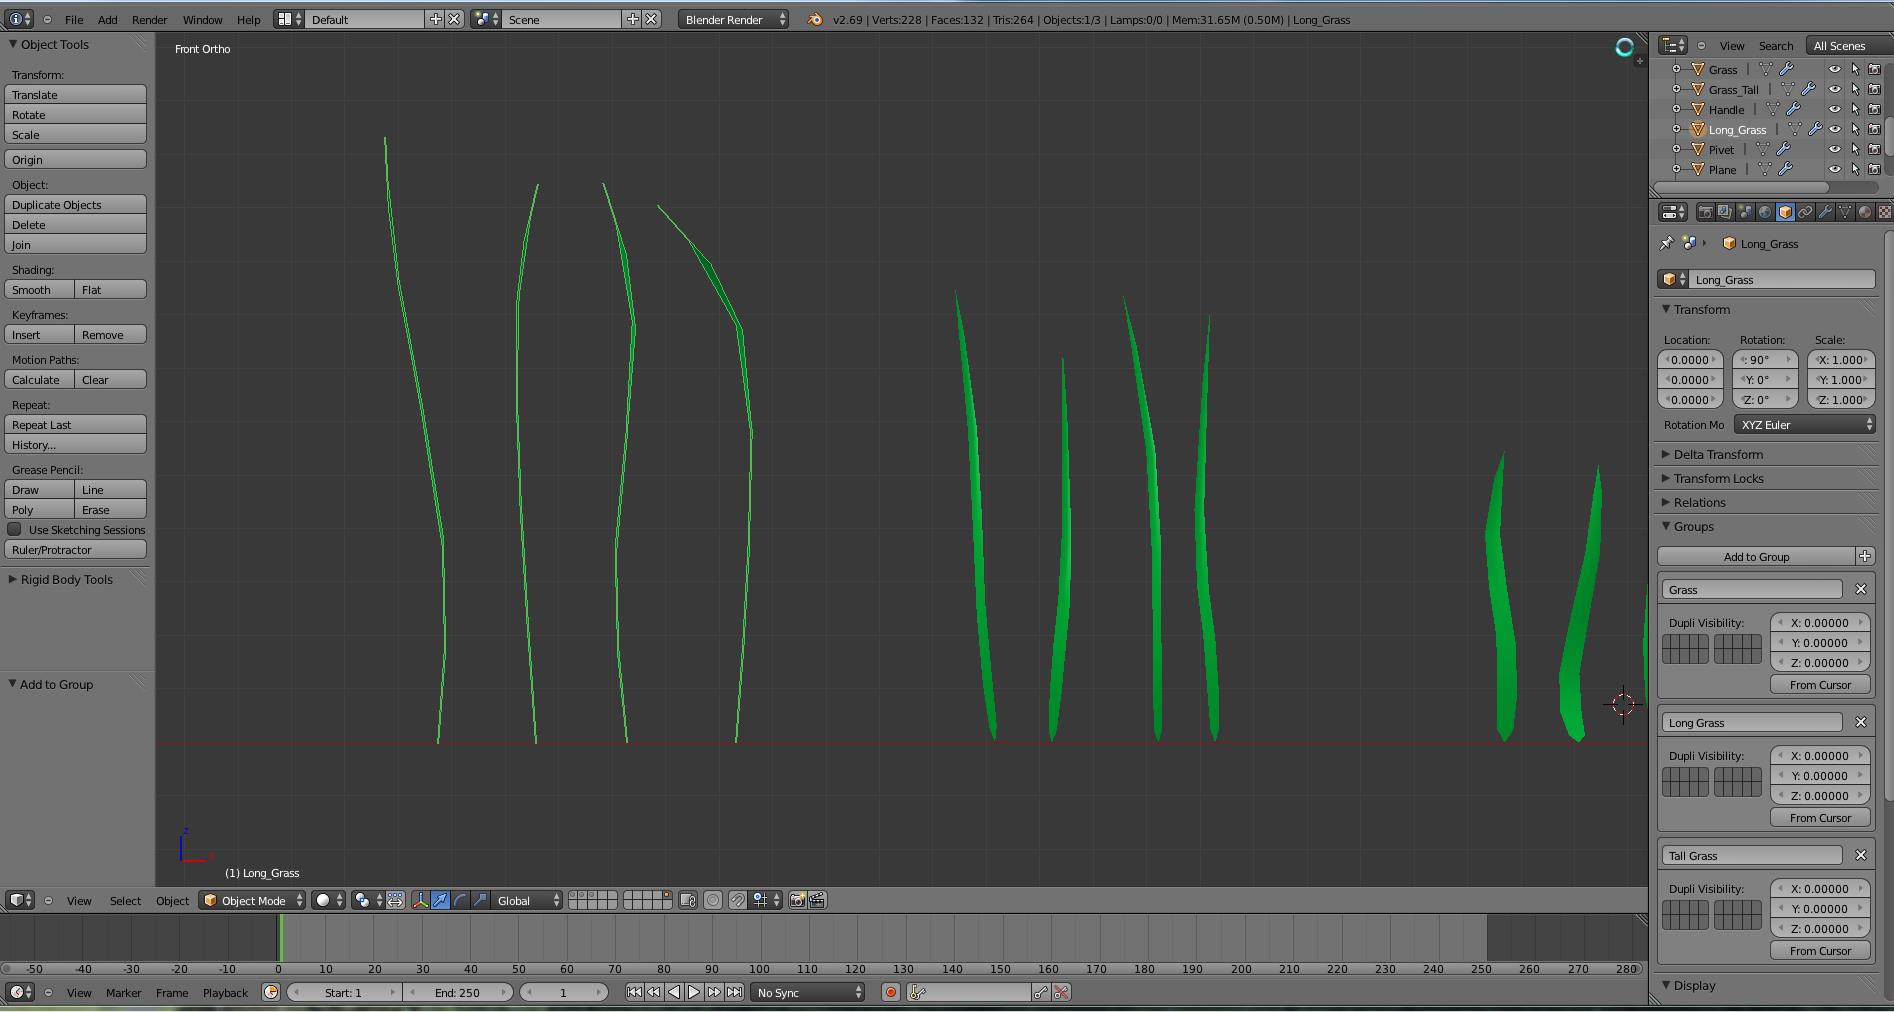Click the Add to Group button in properties

pyautogui.click(x=1755, y=556)
